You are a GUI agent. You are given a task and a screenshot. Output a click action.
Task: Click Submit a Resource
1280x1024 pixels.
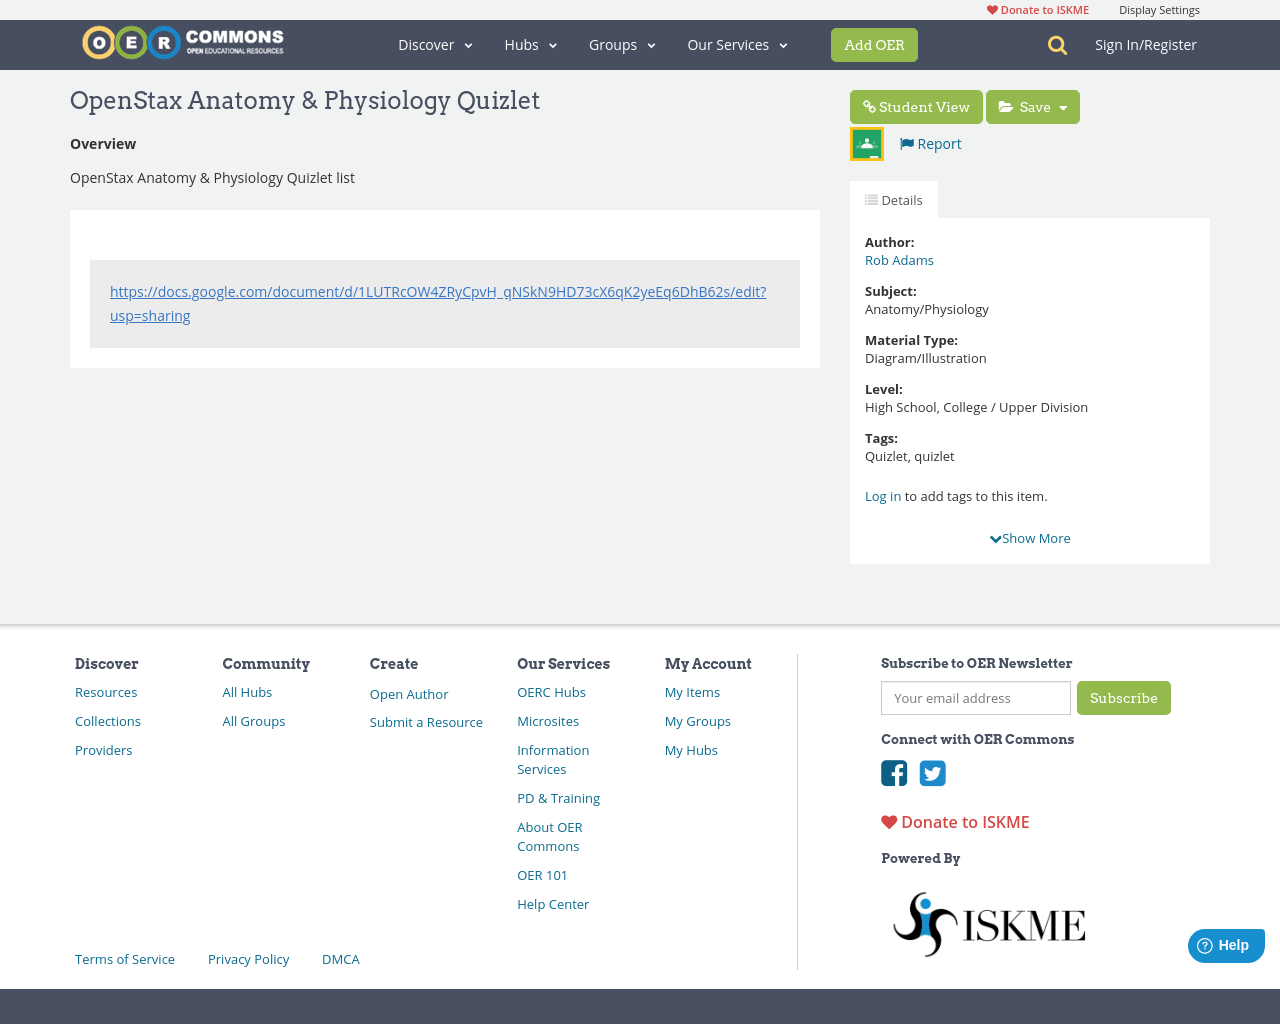[426, 722]
